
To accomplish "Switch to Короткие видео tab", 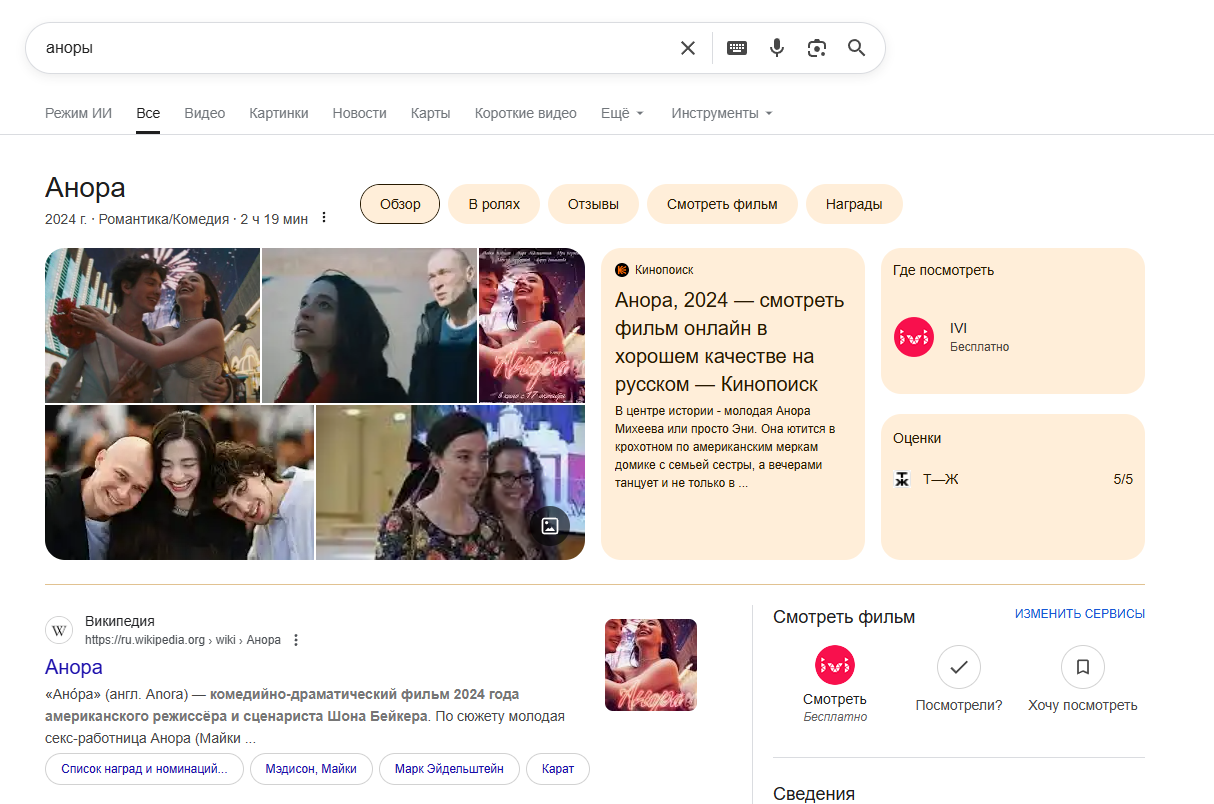I will coord(526,113).
